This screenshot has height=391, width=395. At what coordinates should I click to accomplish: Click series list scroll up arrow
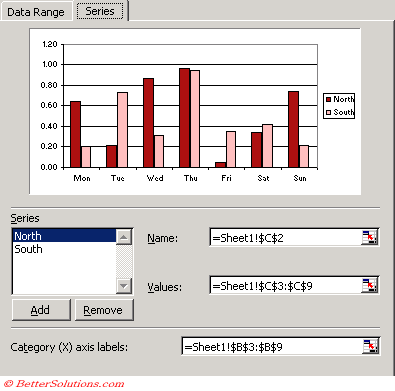coord(124,237)
